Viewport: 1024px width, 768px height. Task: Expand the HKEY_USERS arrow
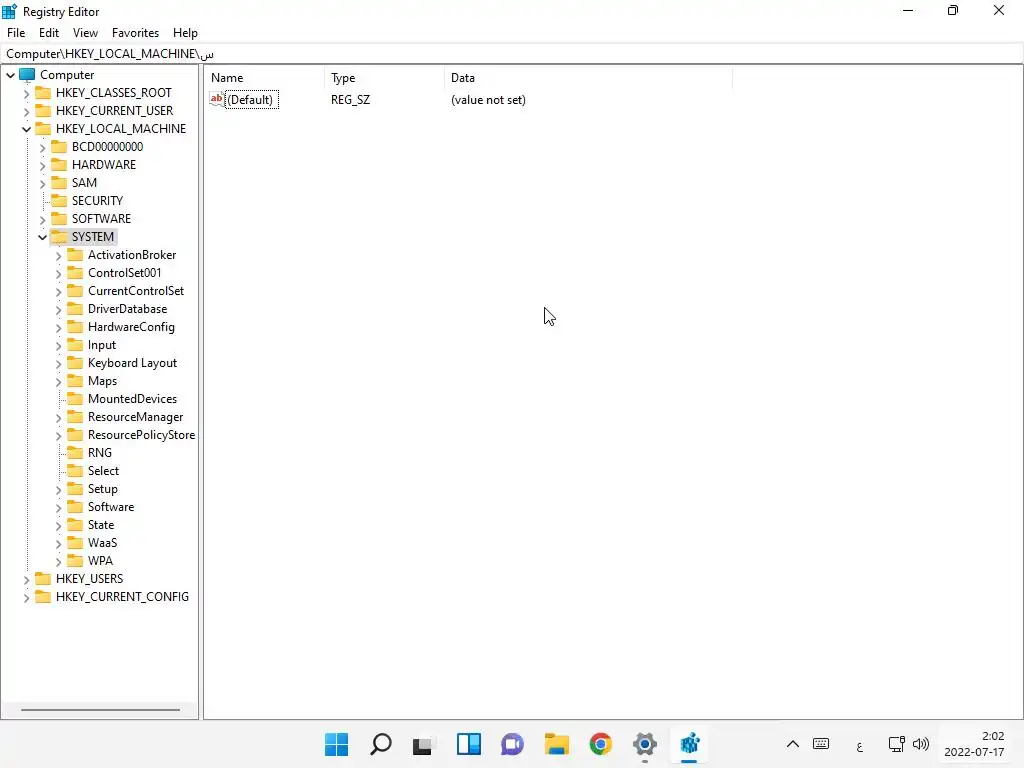(x=26, y=579)
